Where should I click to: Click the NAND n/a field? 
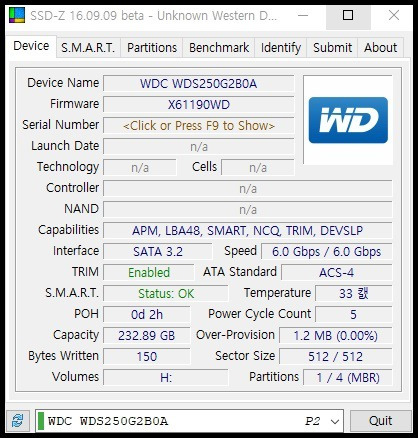point(248,210)
